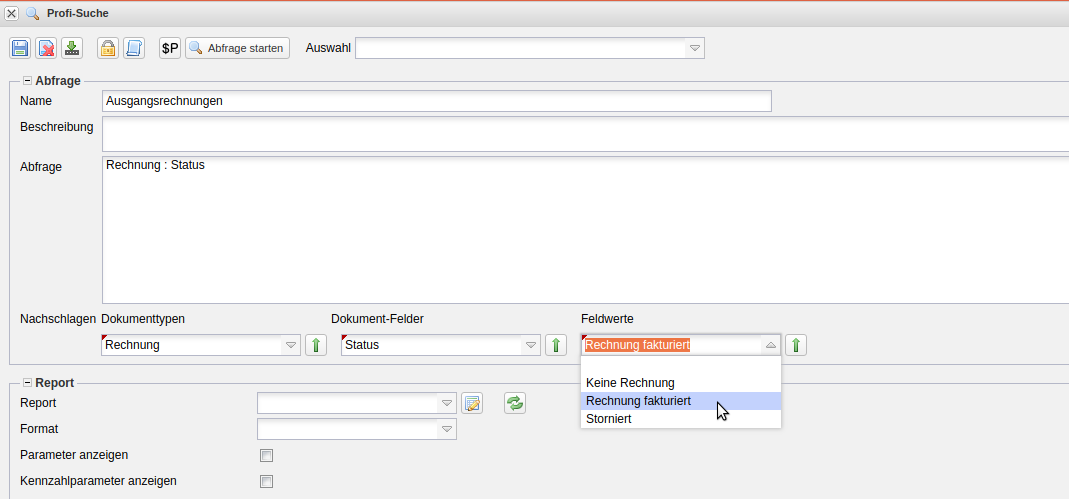The height and width of the screenshot is (499, 1069).
Task: Collapse the Report section
Action: pyautogui.click(x=27, y=383)
